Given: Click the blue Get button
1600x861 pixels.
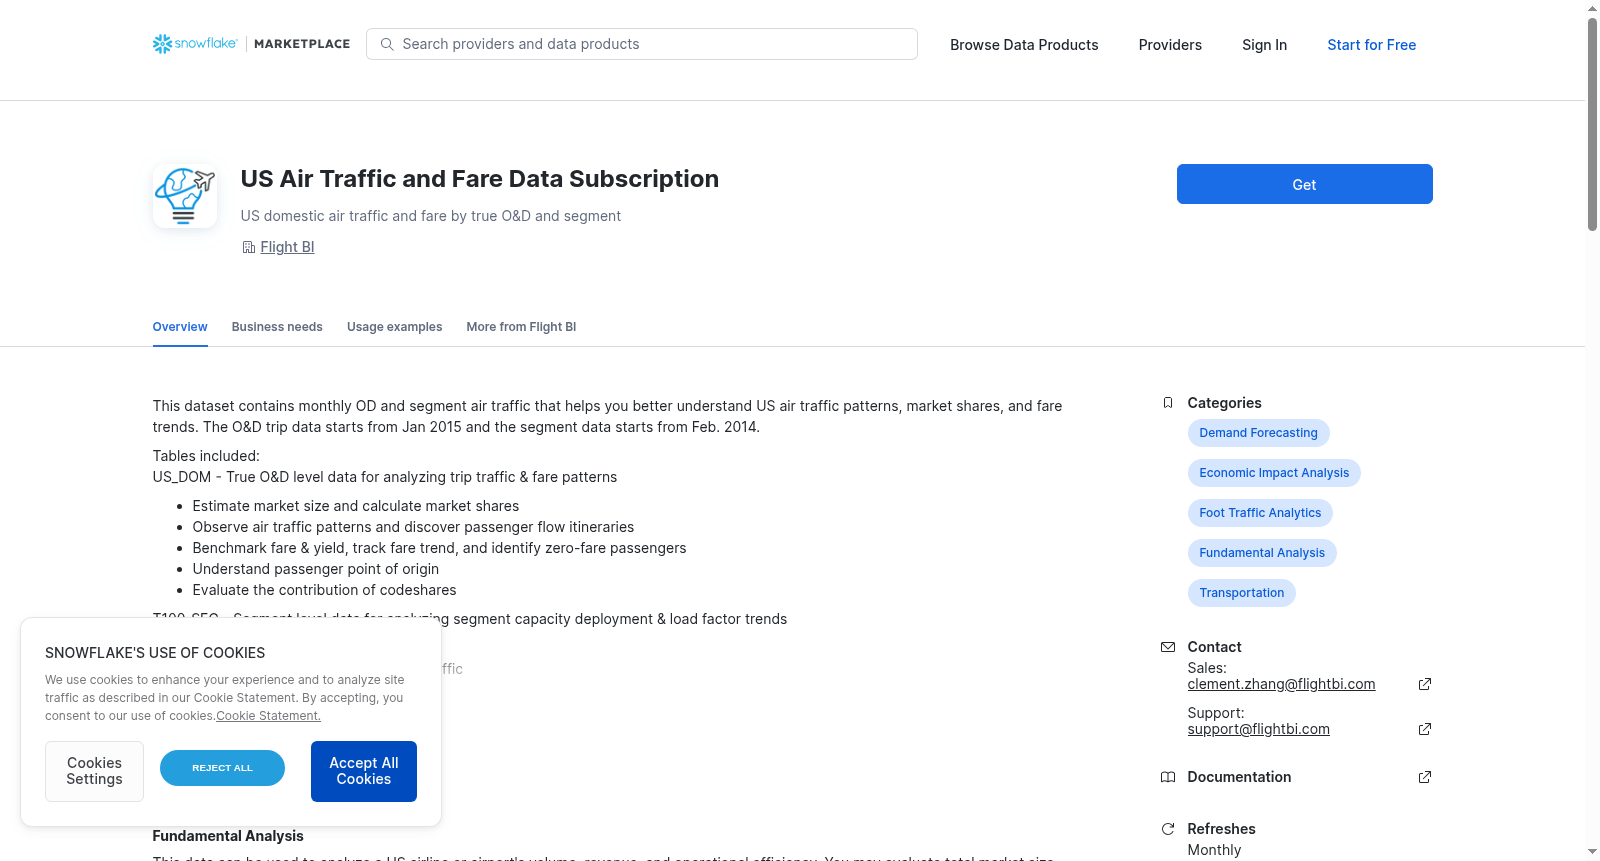Looking at the screenshot, I should point(1304,184).
